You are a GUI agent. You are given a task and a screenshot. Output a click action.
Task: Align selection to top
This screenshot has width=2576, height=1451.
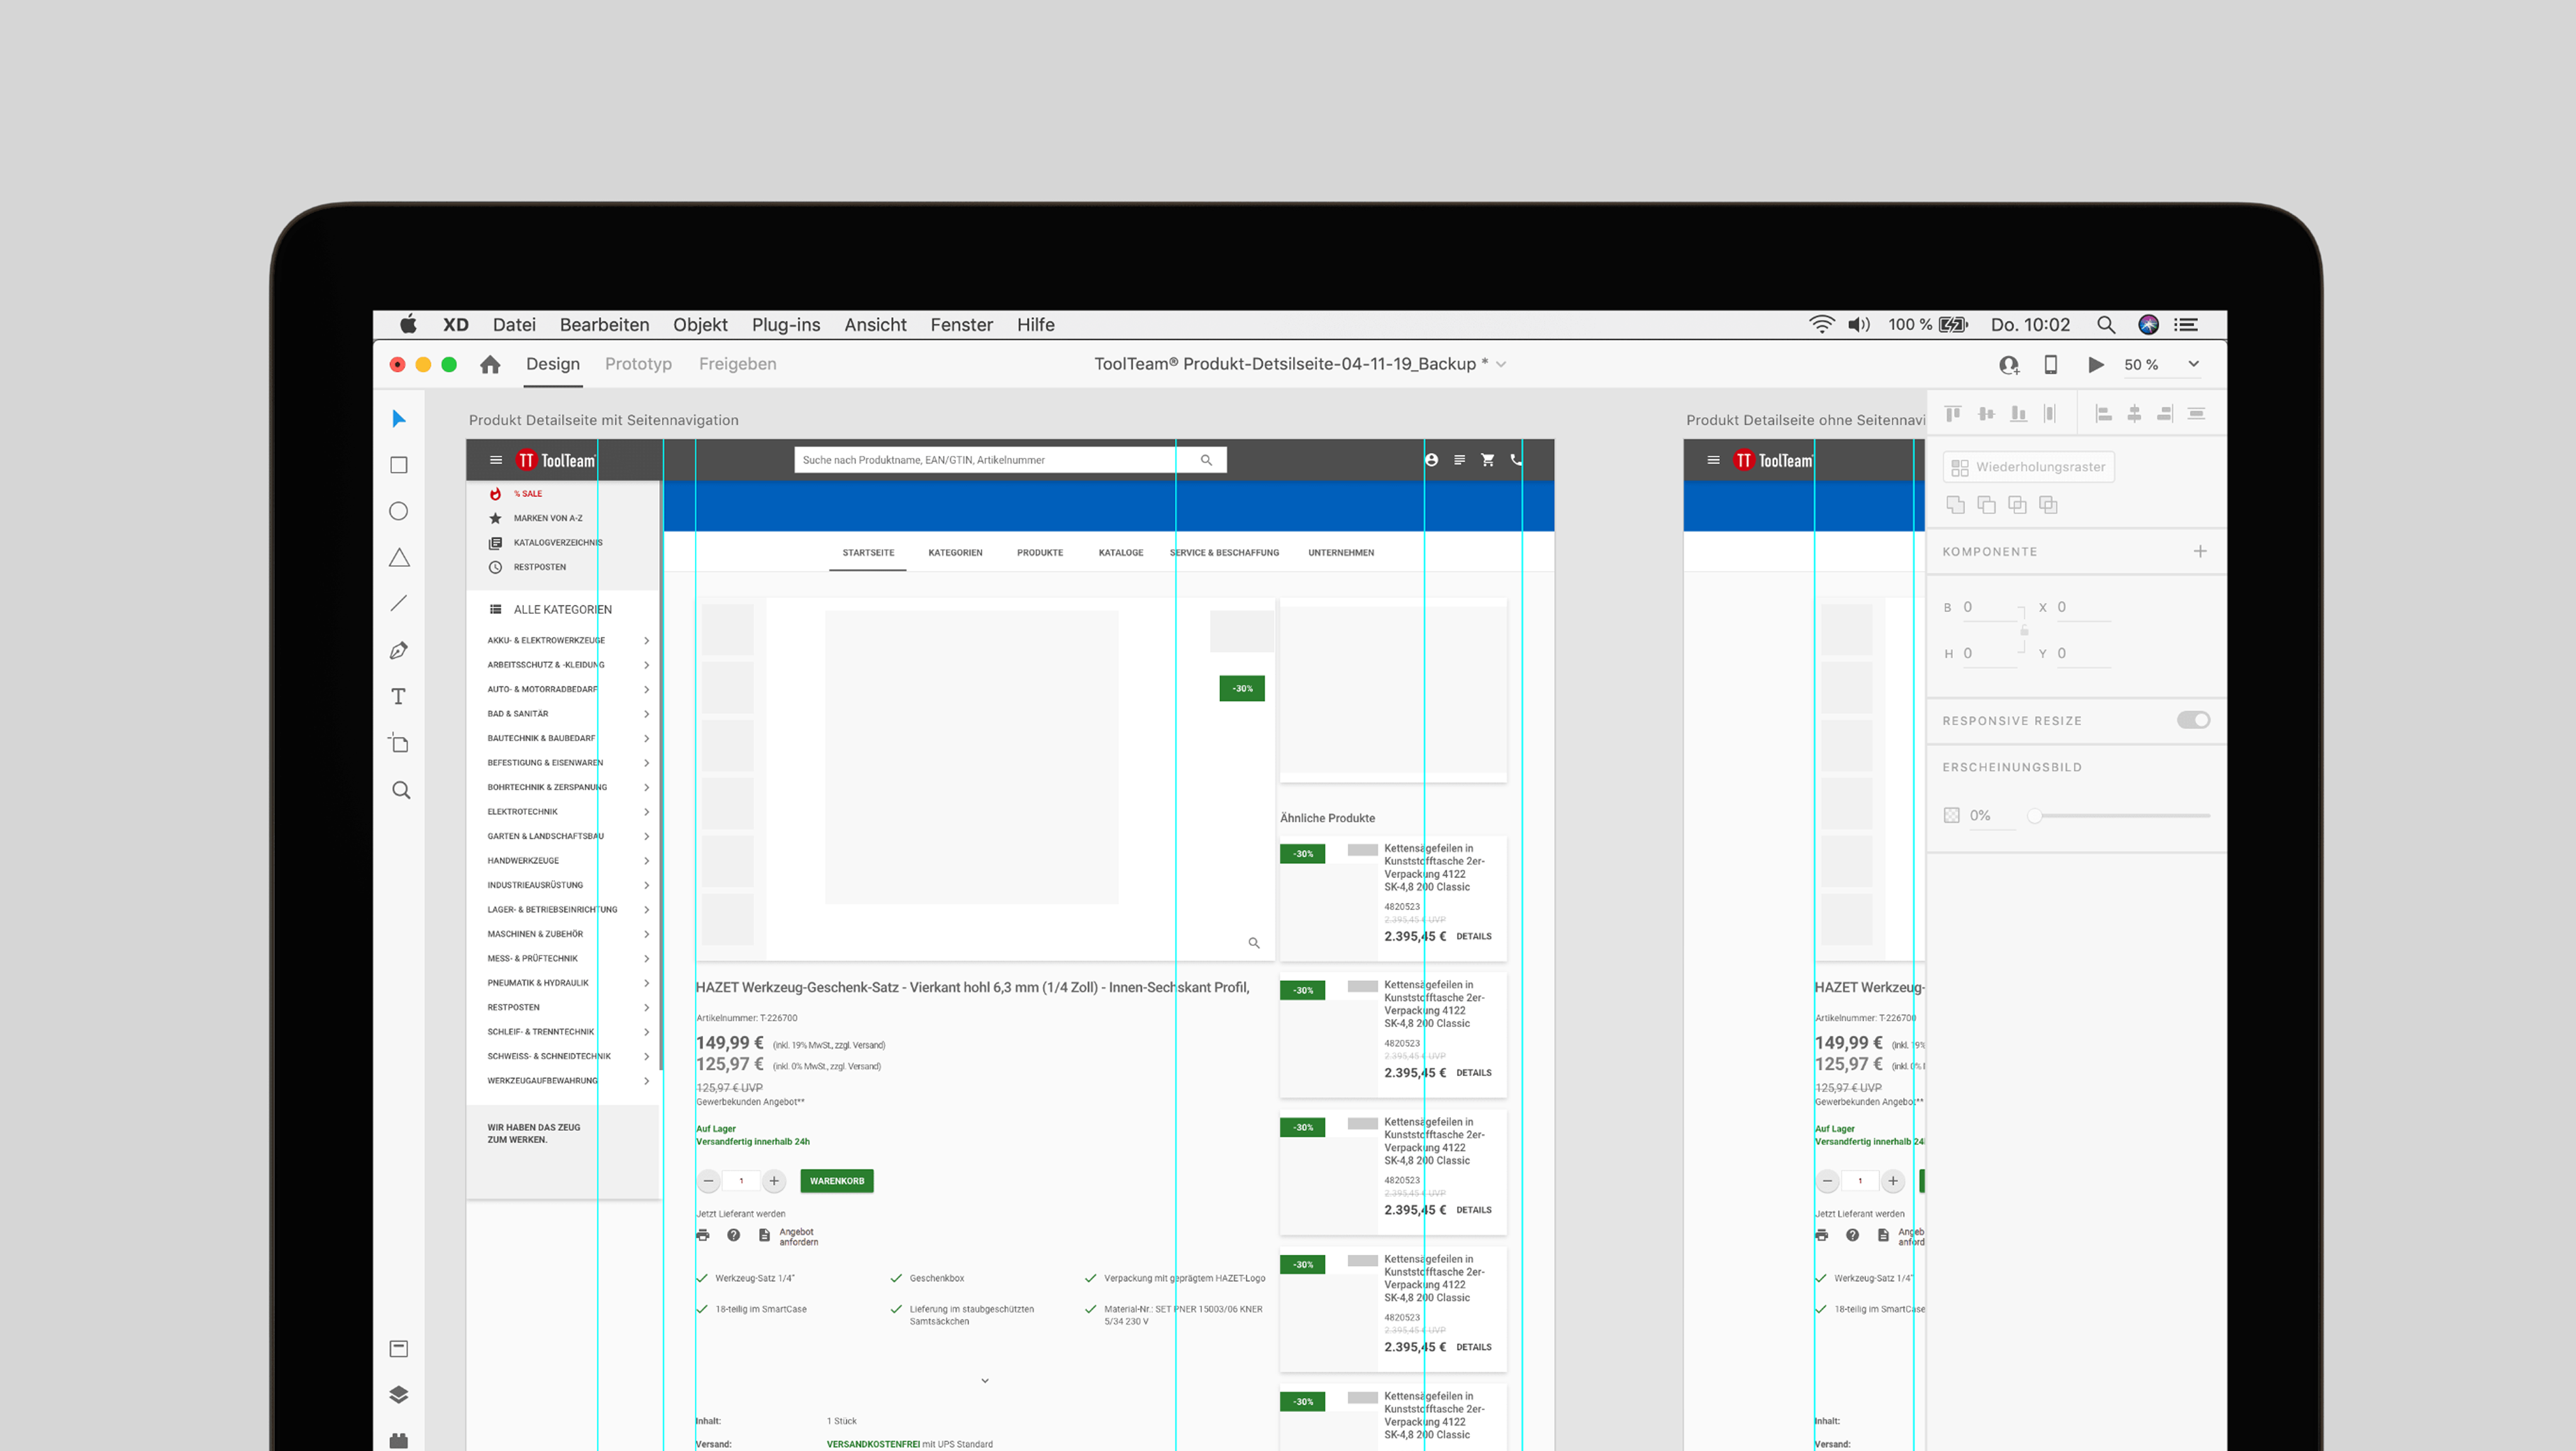(x=1953, y=413)
